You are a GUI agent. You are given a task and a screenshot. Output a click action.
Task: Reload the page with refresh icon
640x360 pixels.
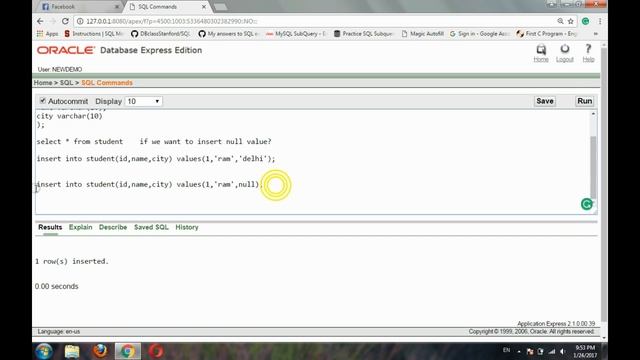(x=65, y=21)
